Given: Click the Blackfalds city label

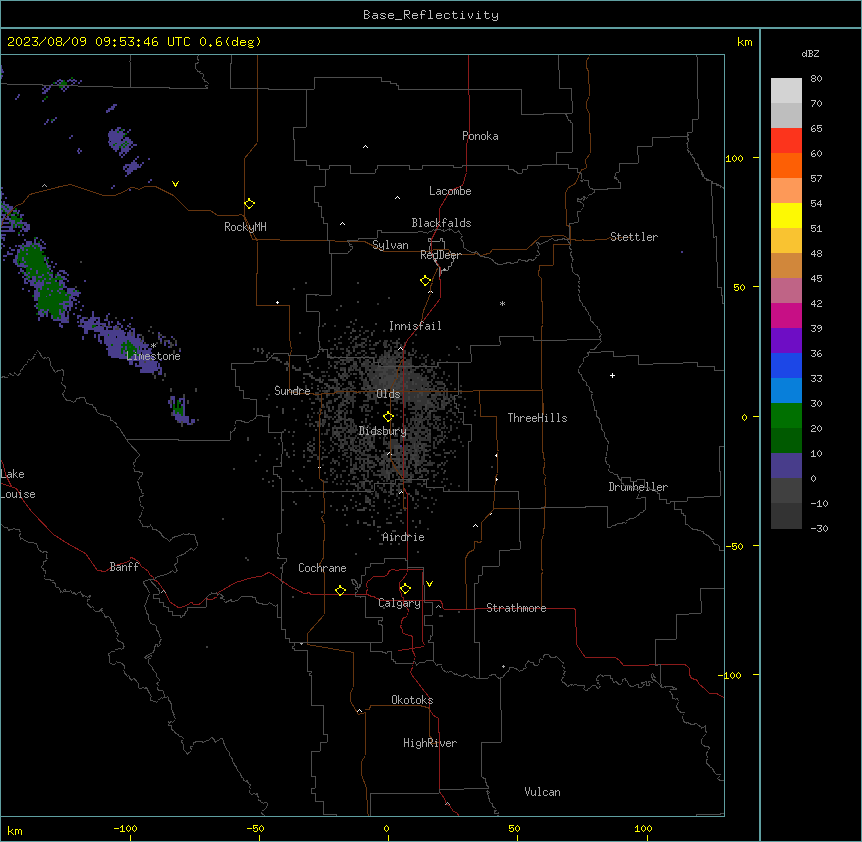Looking at the screenshot, I should click(441, 223).
